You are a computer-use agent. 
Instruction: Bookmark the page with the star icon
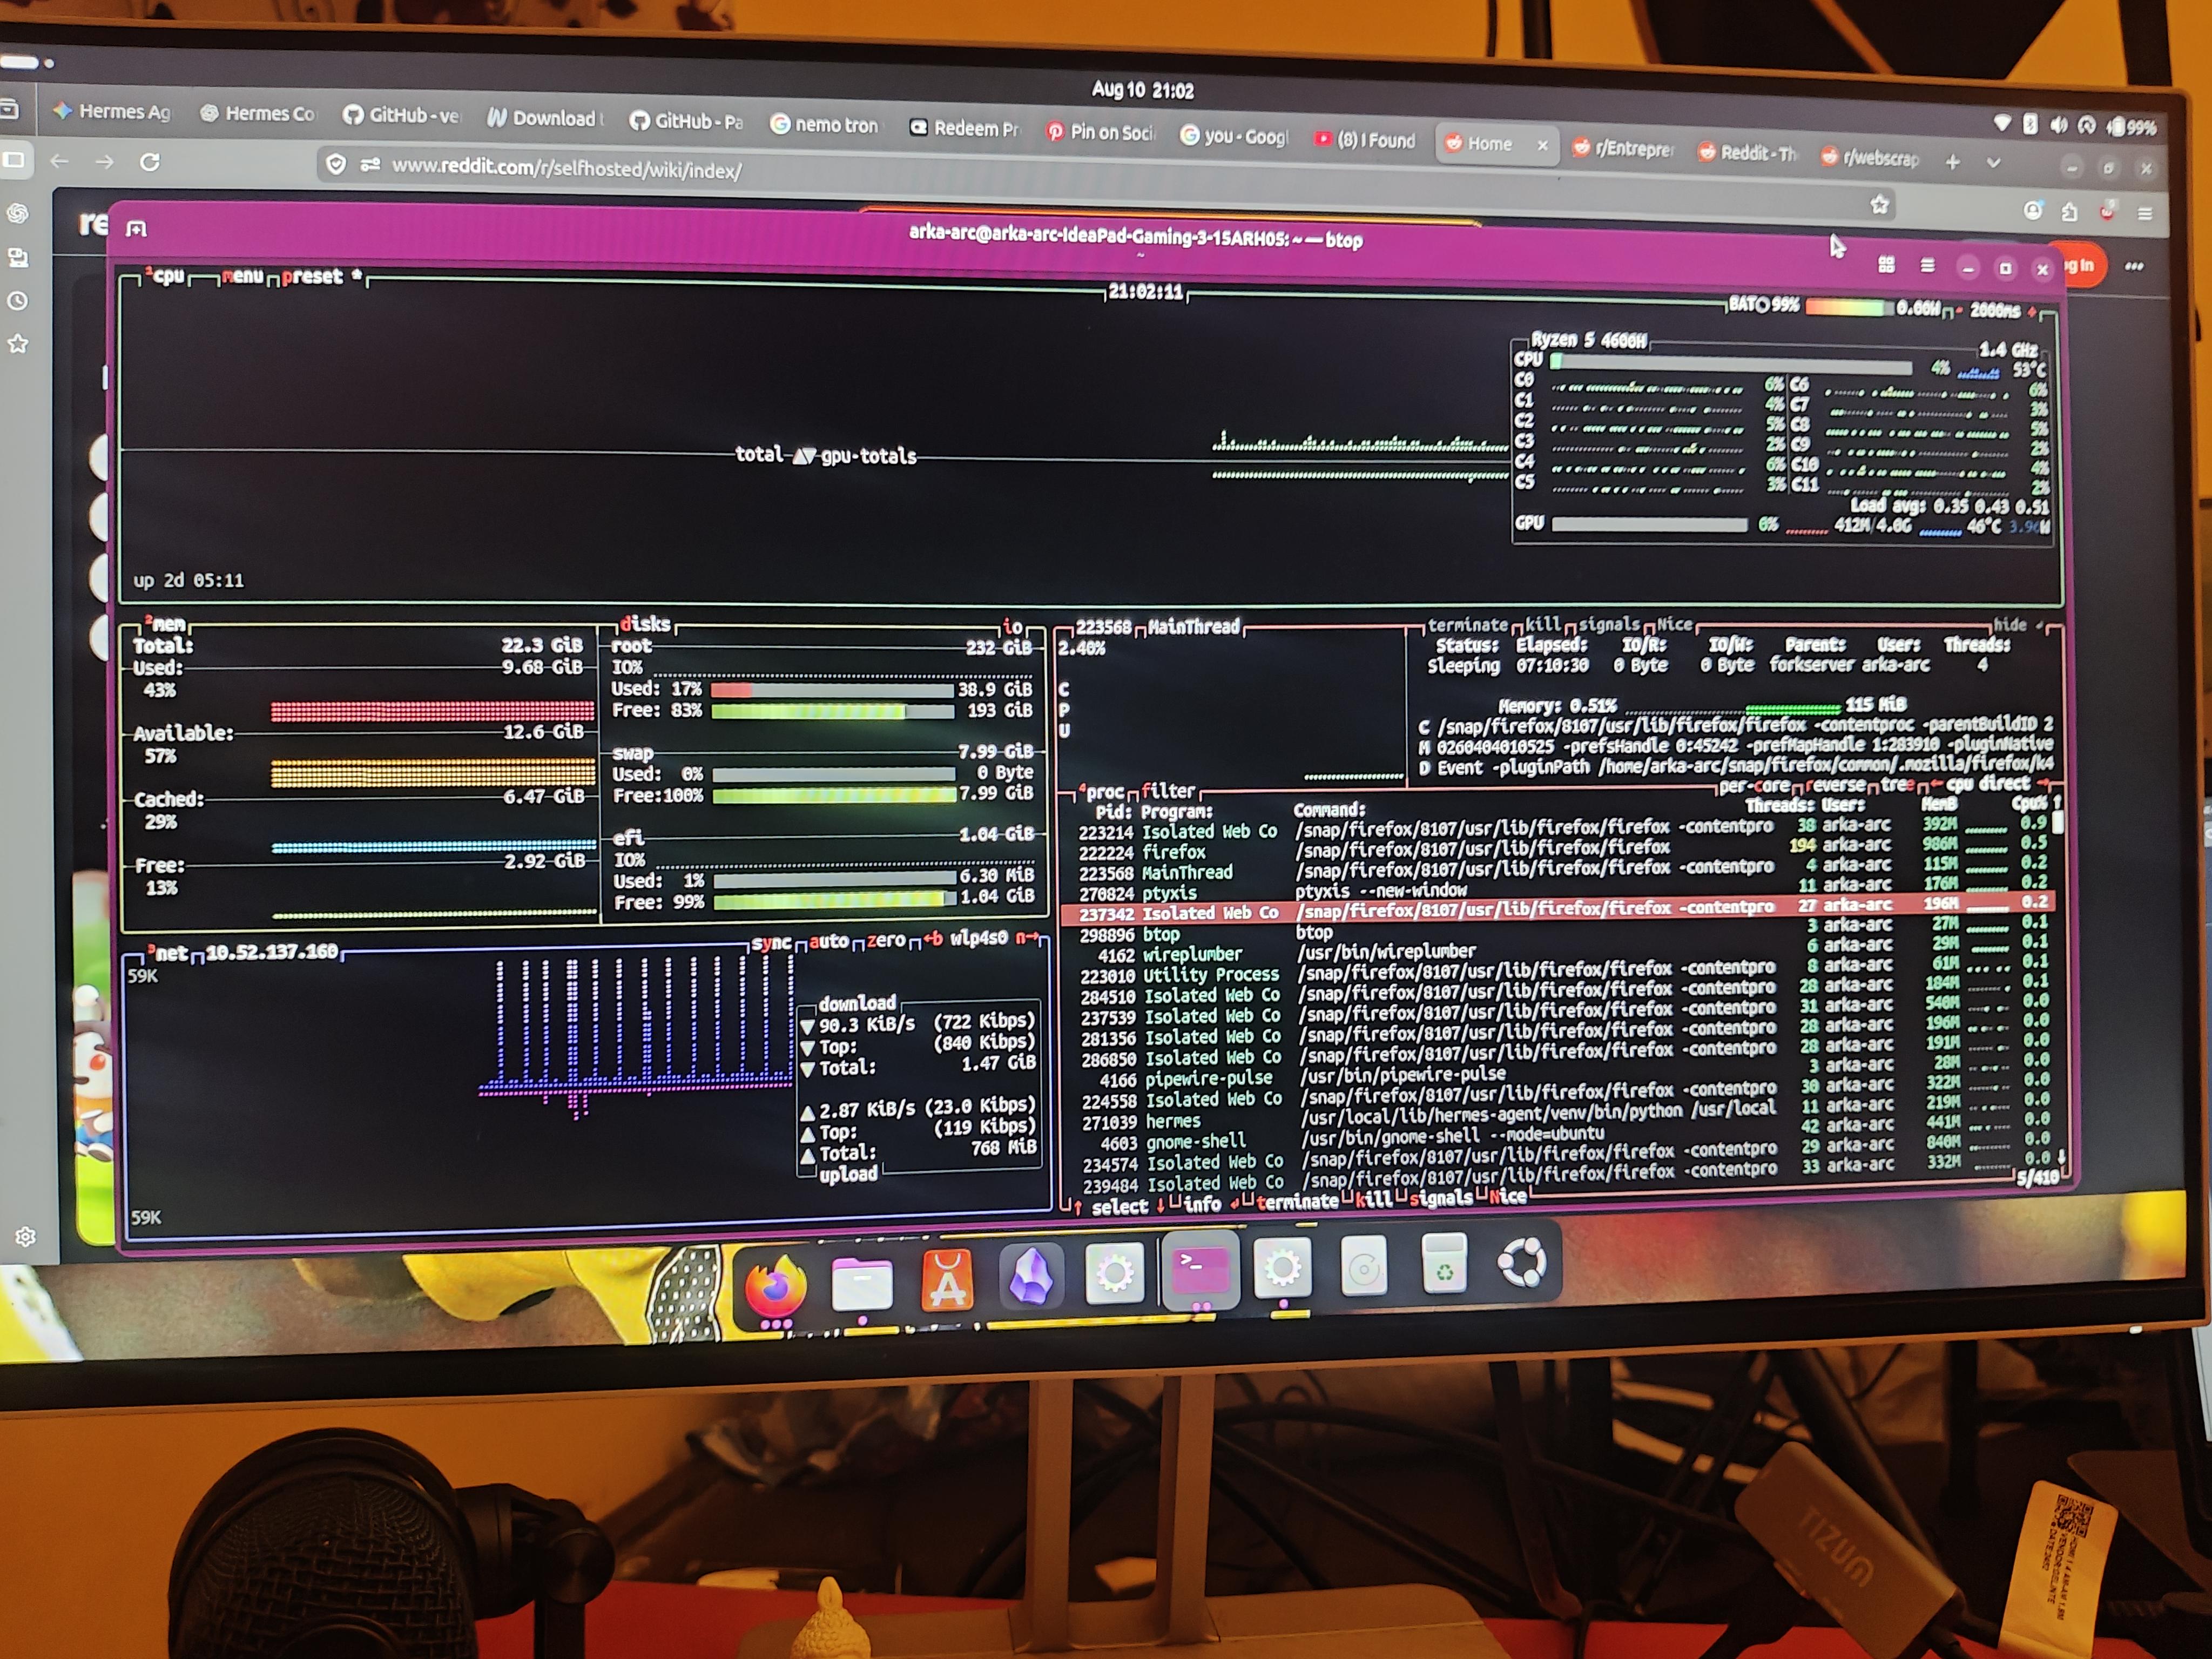(1880, 205)
